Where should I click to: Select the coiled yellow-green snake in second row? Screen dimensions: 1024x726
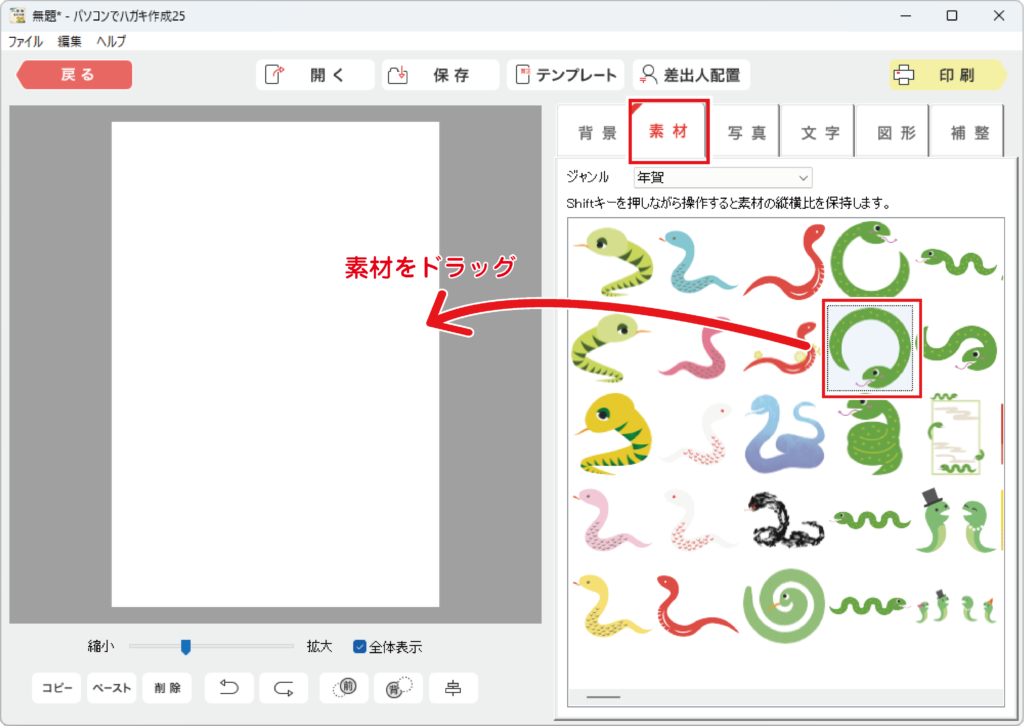pos(611,347)
